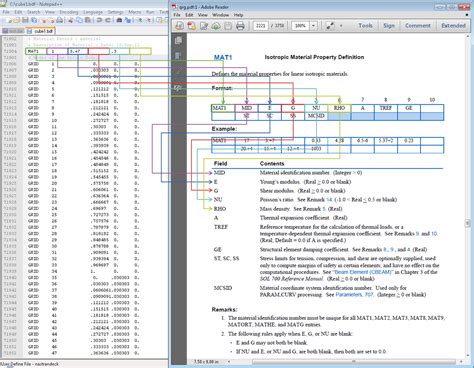Open the Encoding menu in Notepad++
Screen dimensions: 474x368
[x=69, y=12]
